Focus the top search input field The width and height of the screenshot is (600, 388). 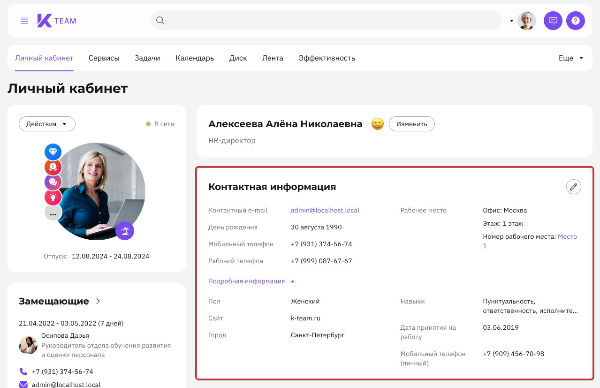(x=326, y=20)
